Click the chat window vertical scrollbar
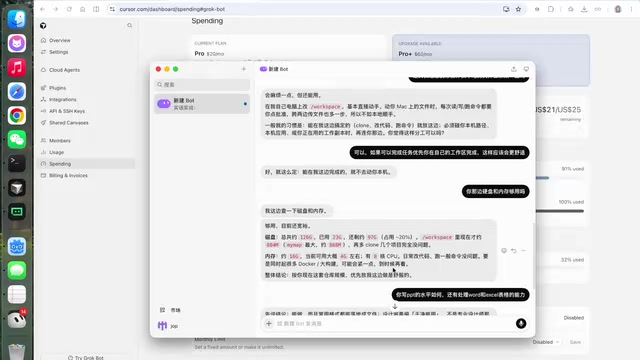Screen dimensions: 640x360 coord(533,256)
